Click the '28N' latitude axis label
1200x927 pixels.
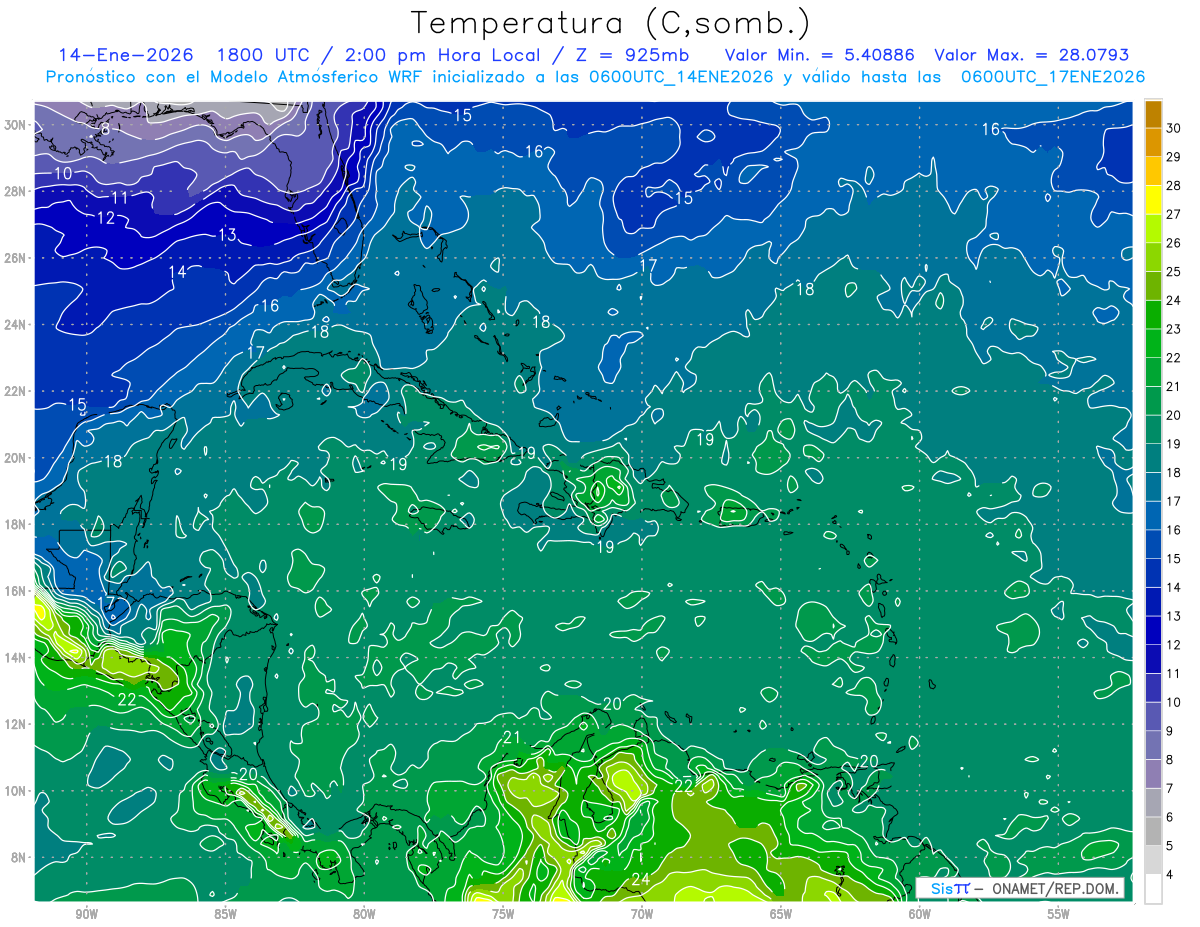(x=14, y=191)
